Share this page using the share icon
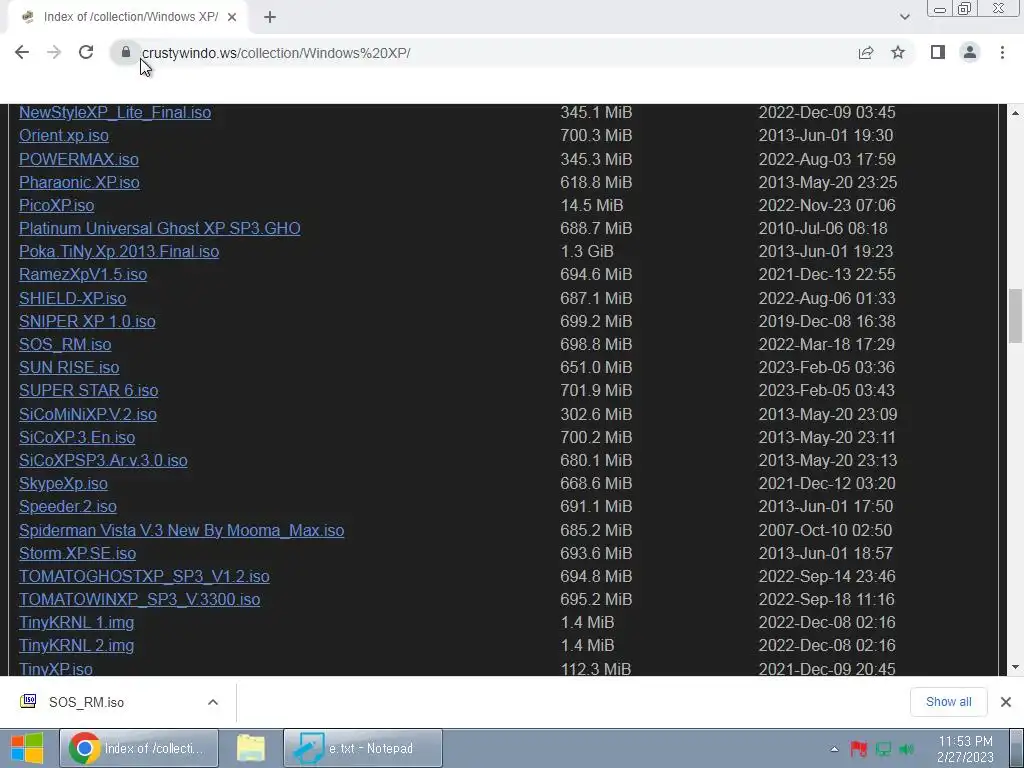Image resolution: width=1024 pixels, height=768 pixels. pyautogui.click(x=866, y=52)
